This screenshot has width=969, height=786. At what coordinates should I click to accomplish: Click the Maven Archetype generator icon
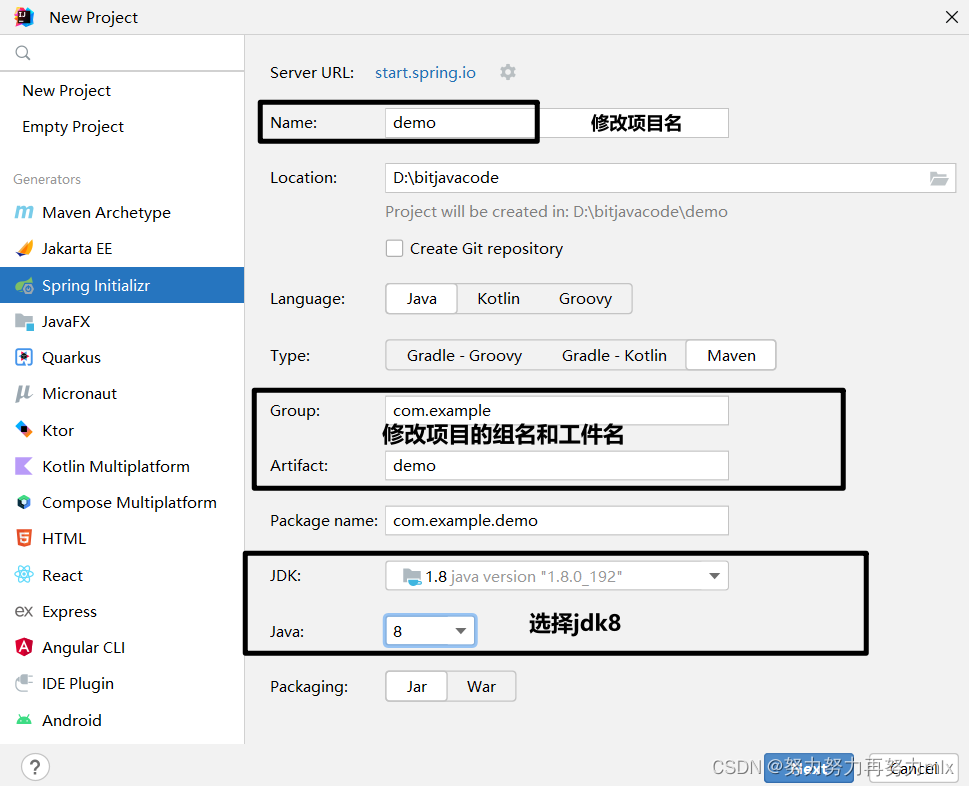24,213
